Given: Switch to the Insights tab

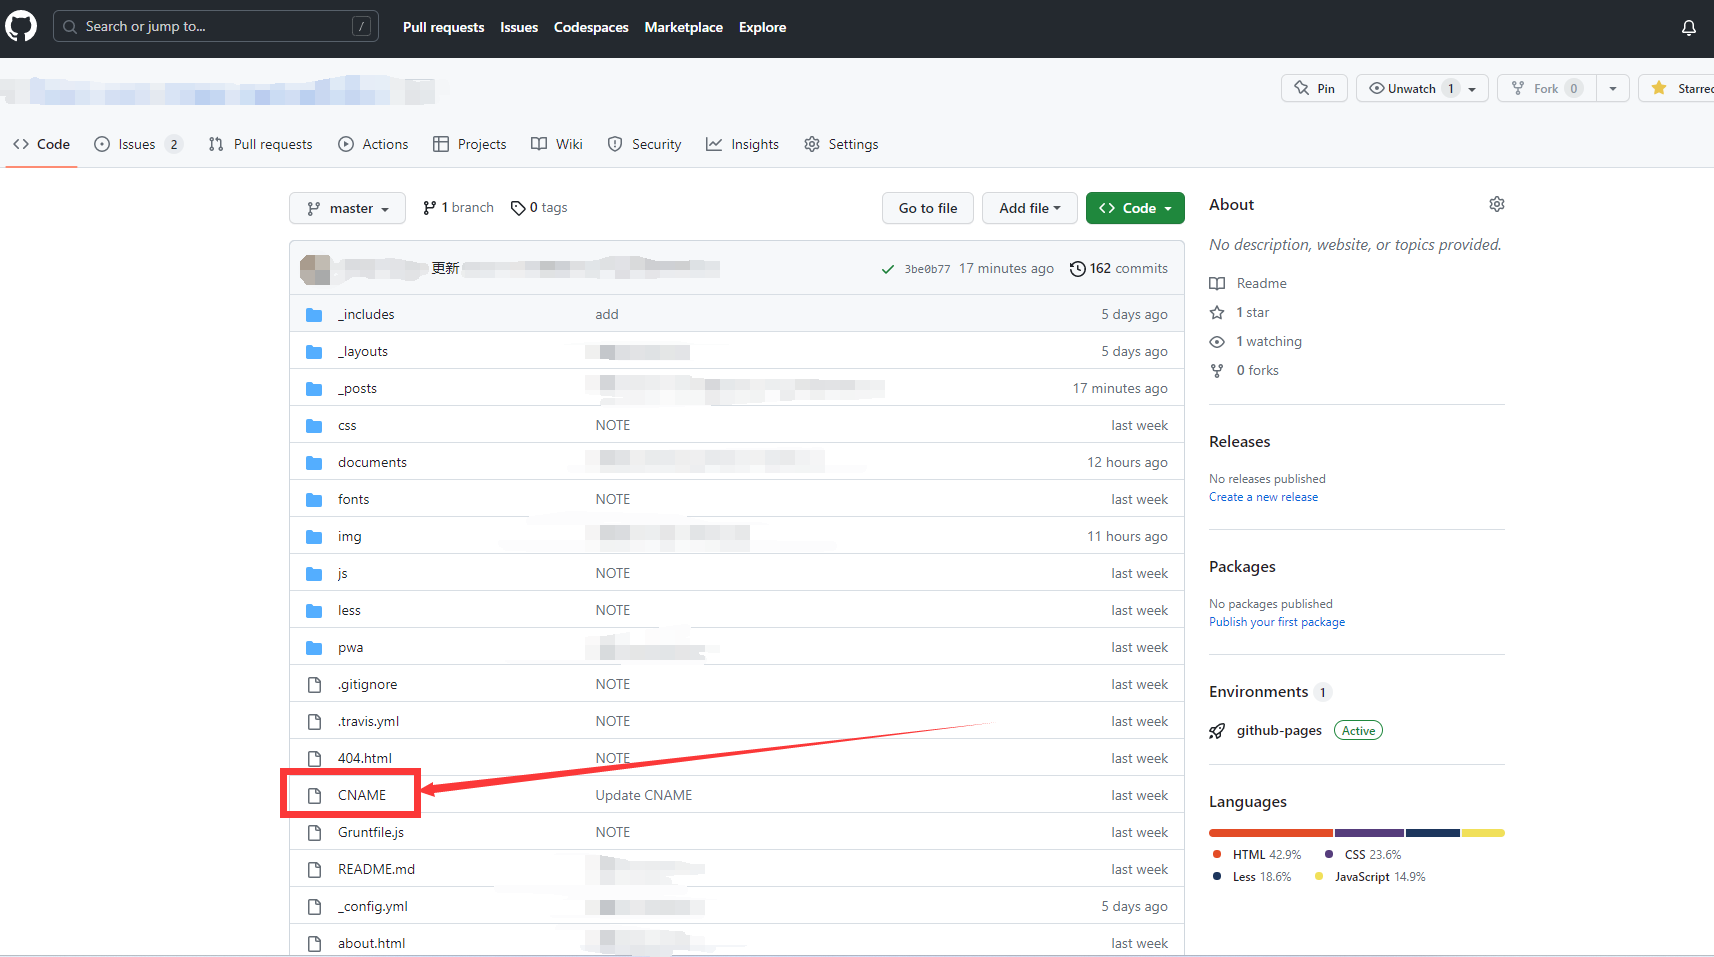Looking at the screenshot, I should [x=742, y=144].
